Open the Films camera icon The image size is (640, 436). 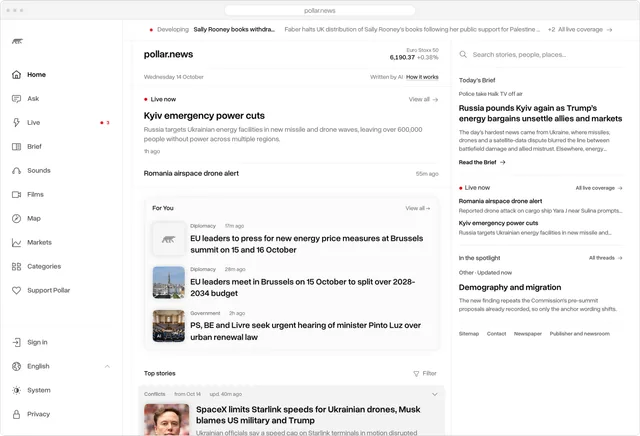click(x=16, y=194)
